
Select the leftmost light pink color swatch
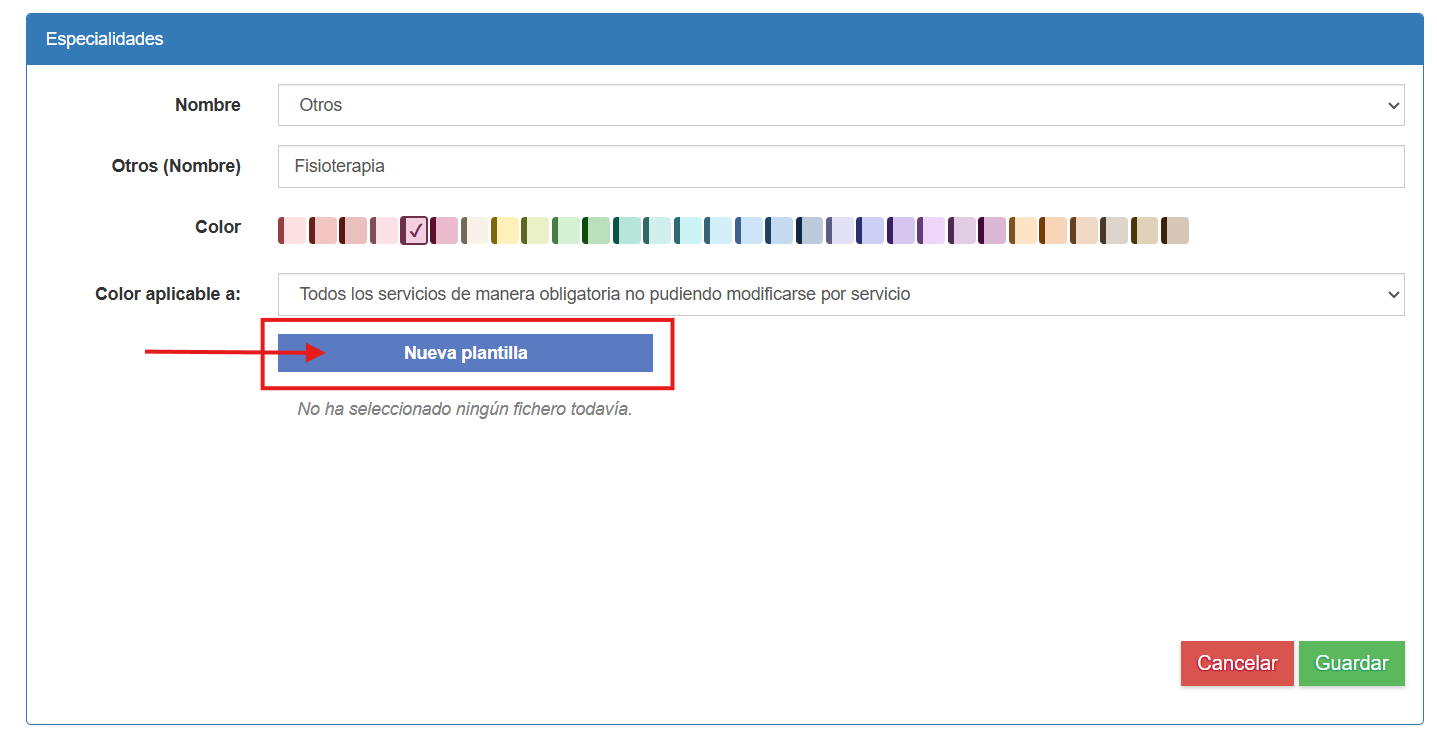292,230
